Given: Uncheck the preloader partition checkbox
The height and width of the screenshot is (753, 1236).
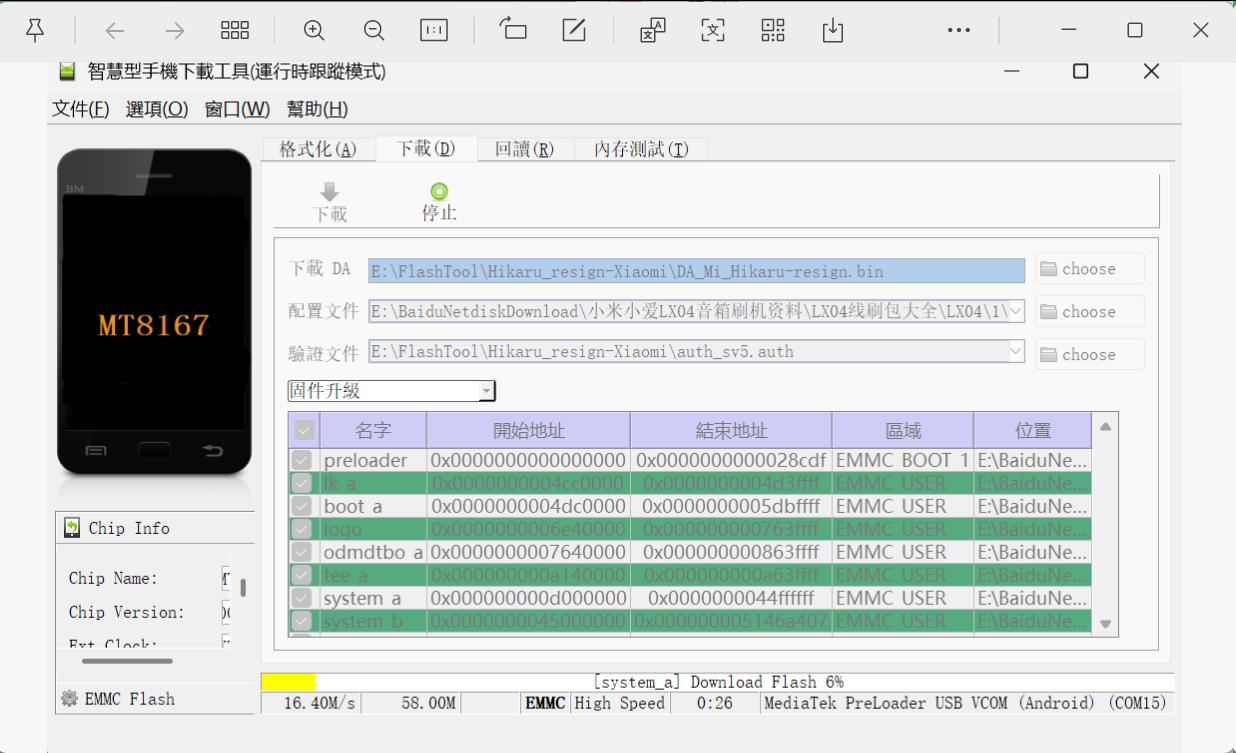Looking at the screenshot, I should (301, 460).
